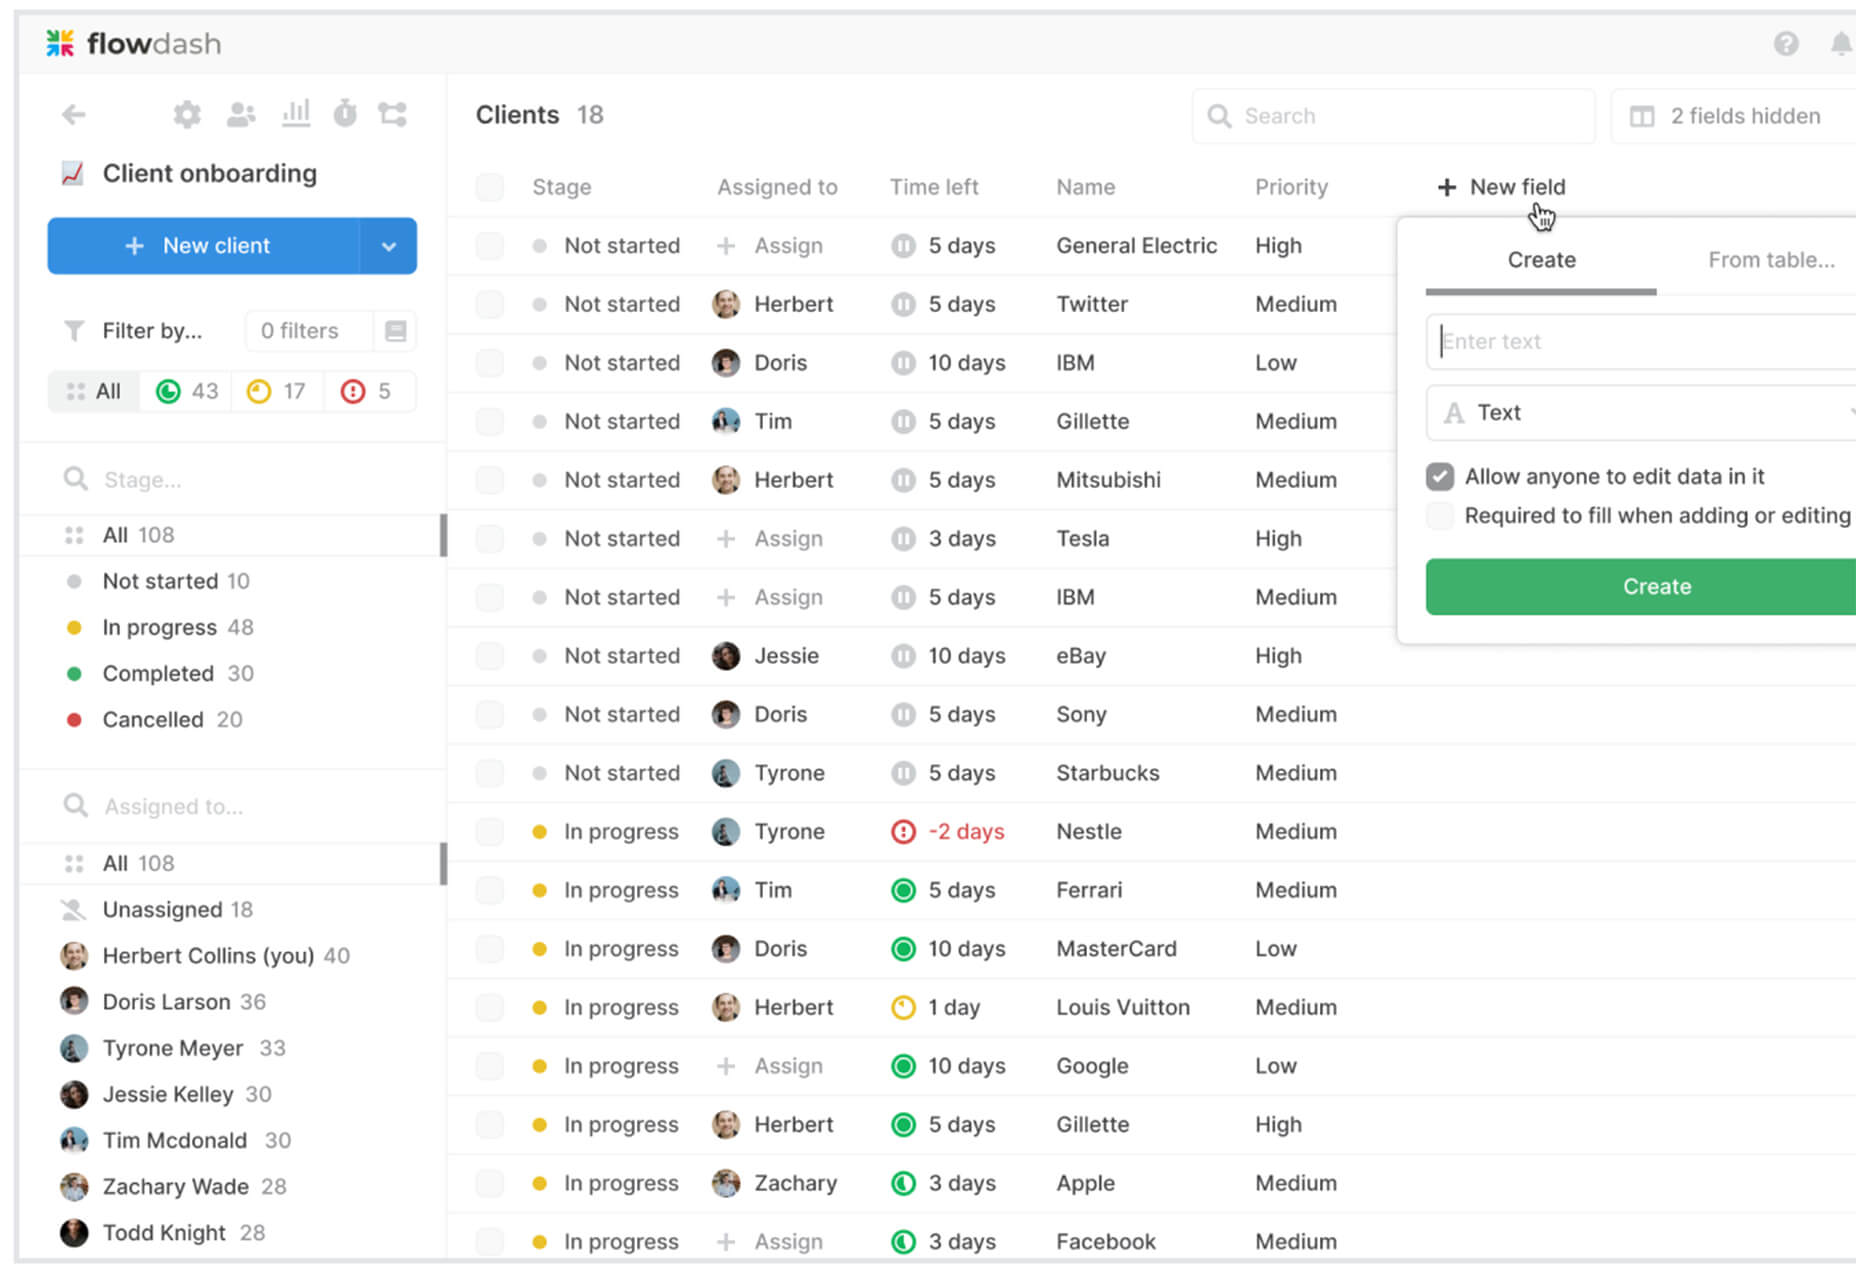
Task: Select the Tesla row checkbox
Action: pos(490,539)
